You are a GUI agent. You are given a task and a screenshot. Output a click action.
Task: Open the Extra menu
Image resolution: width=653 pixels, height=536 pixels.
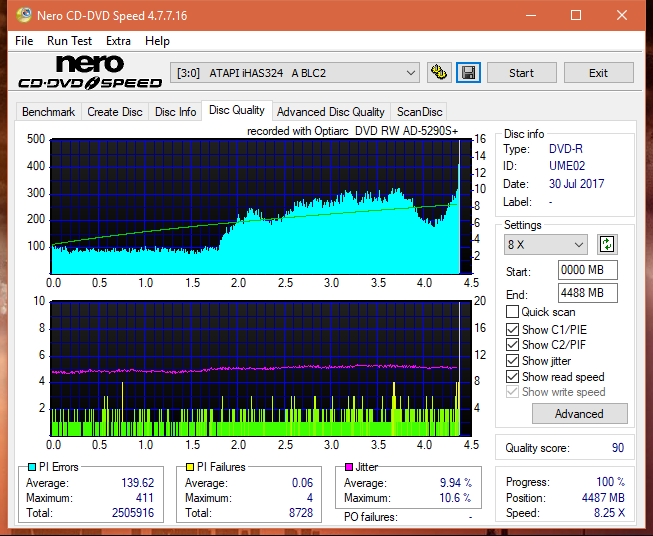pyautogui.click(x=118, y=41)
